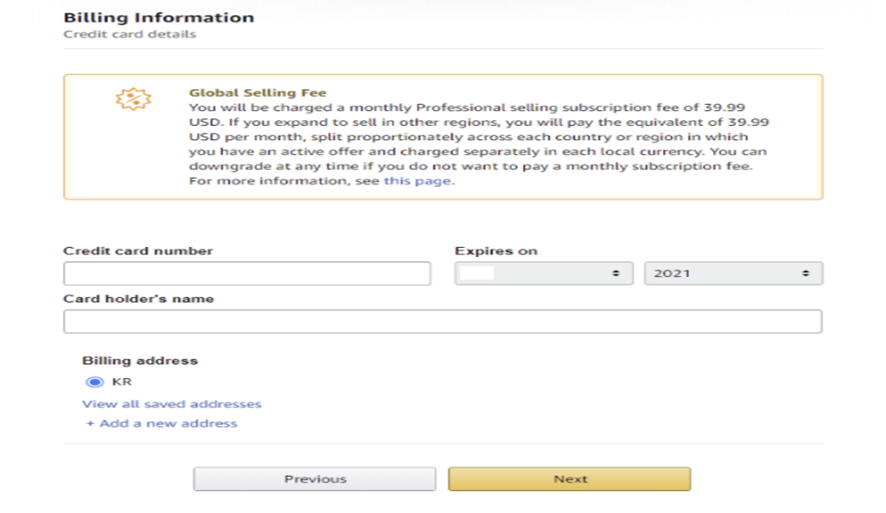The width and height of the screenshot is (886, 513).
Task: Click the Card holder's name label
Action: [x=138, y=299]
